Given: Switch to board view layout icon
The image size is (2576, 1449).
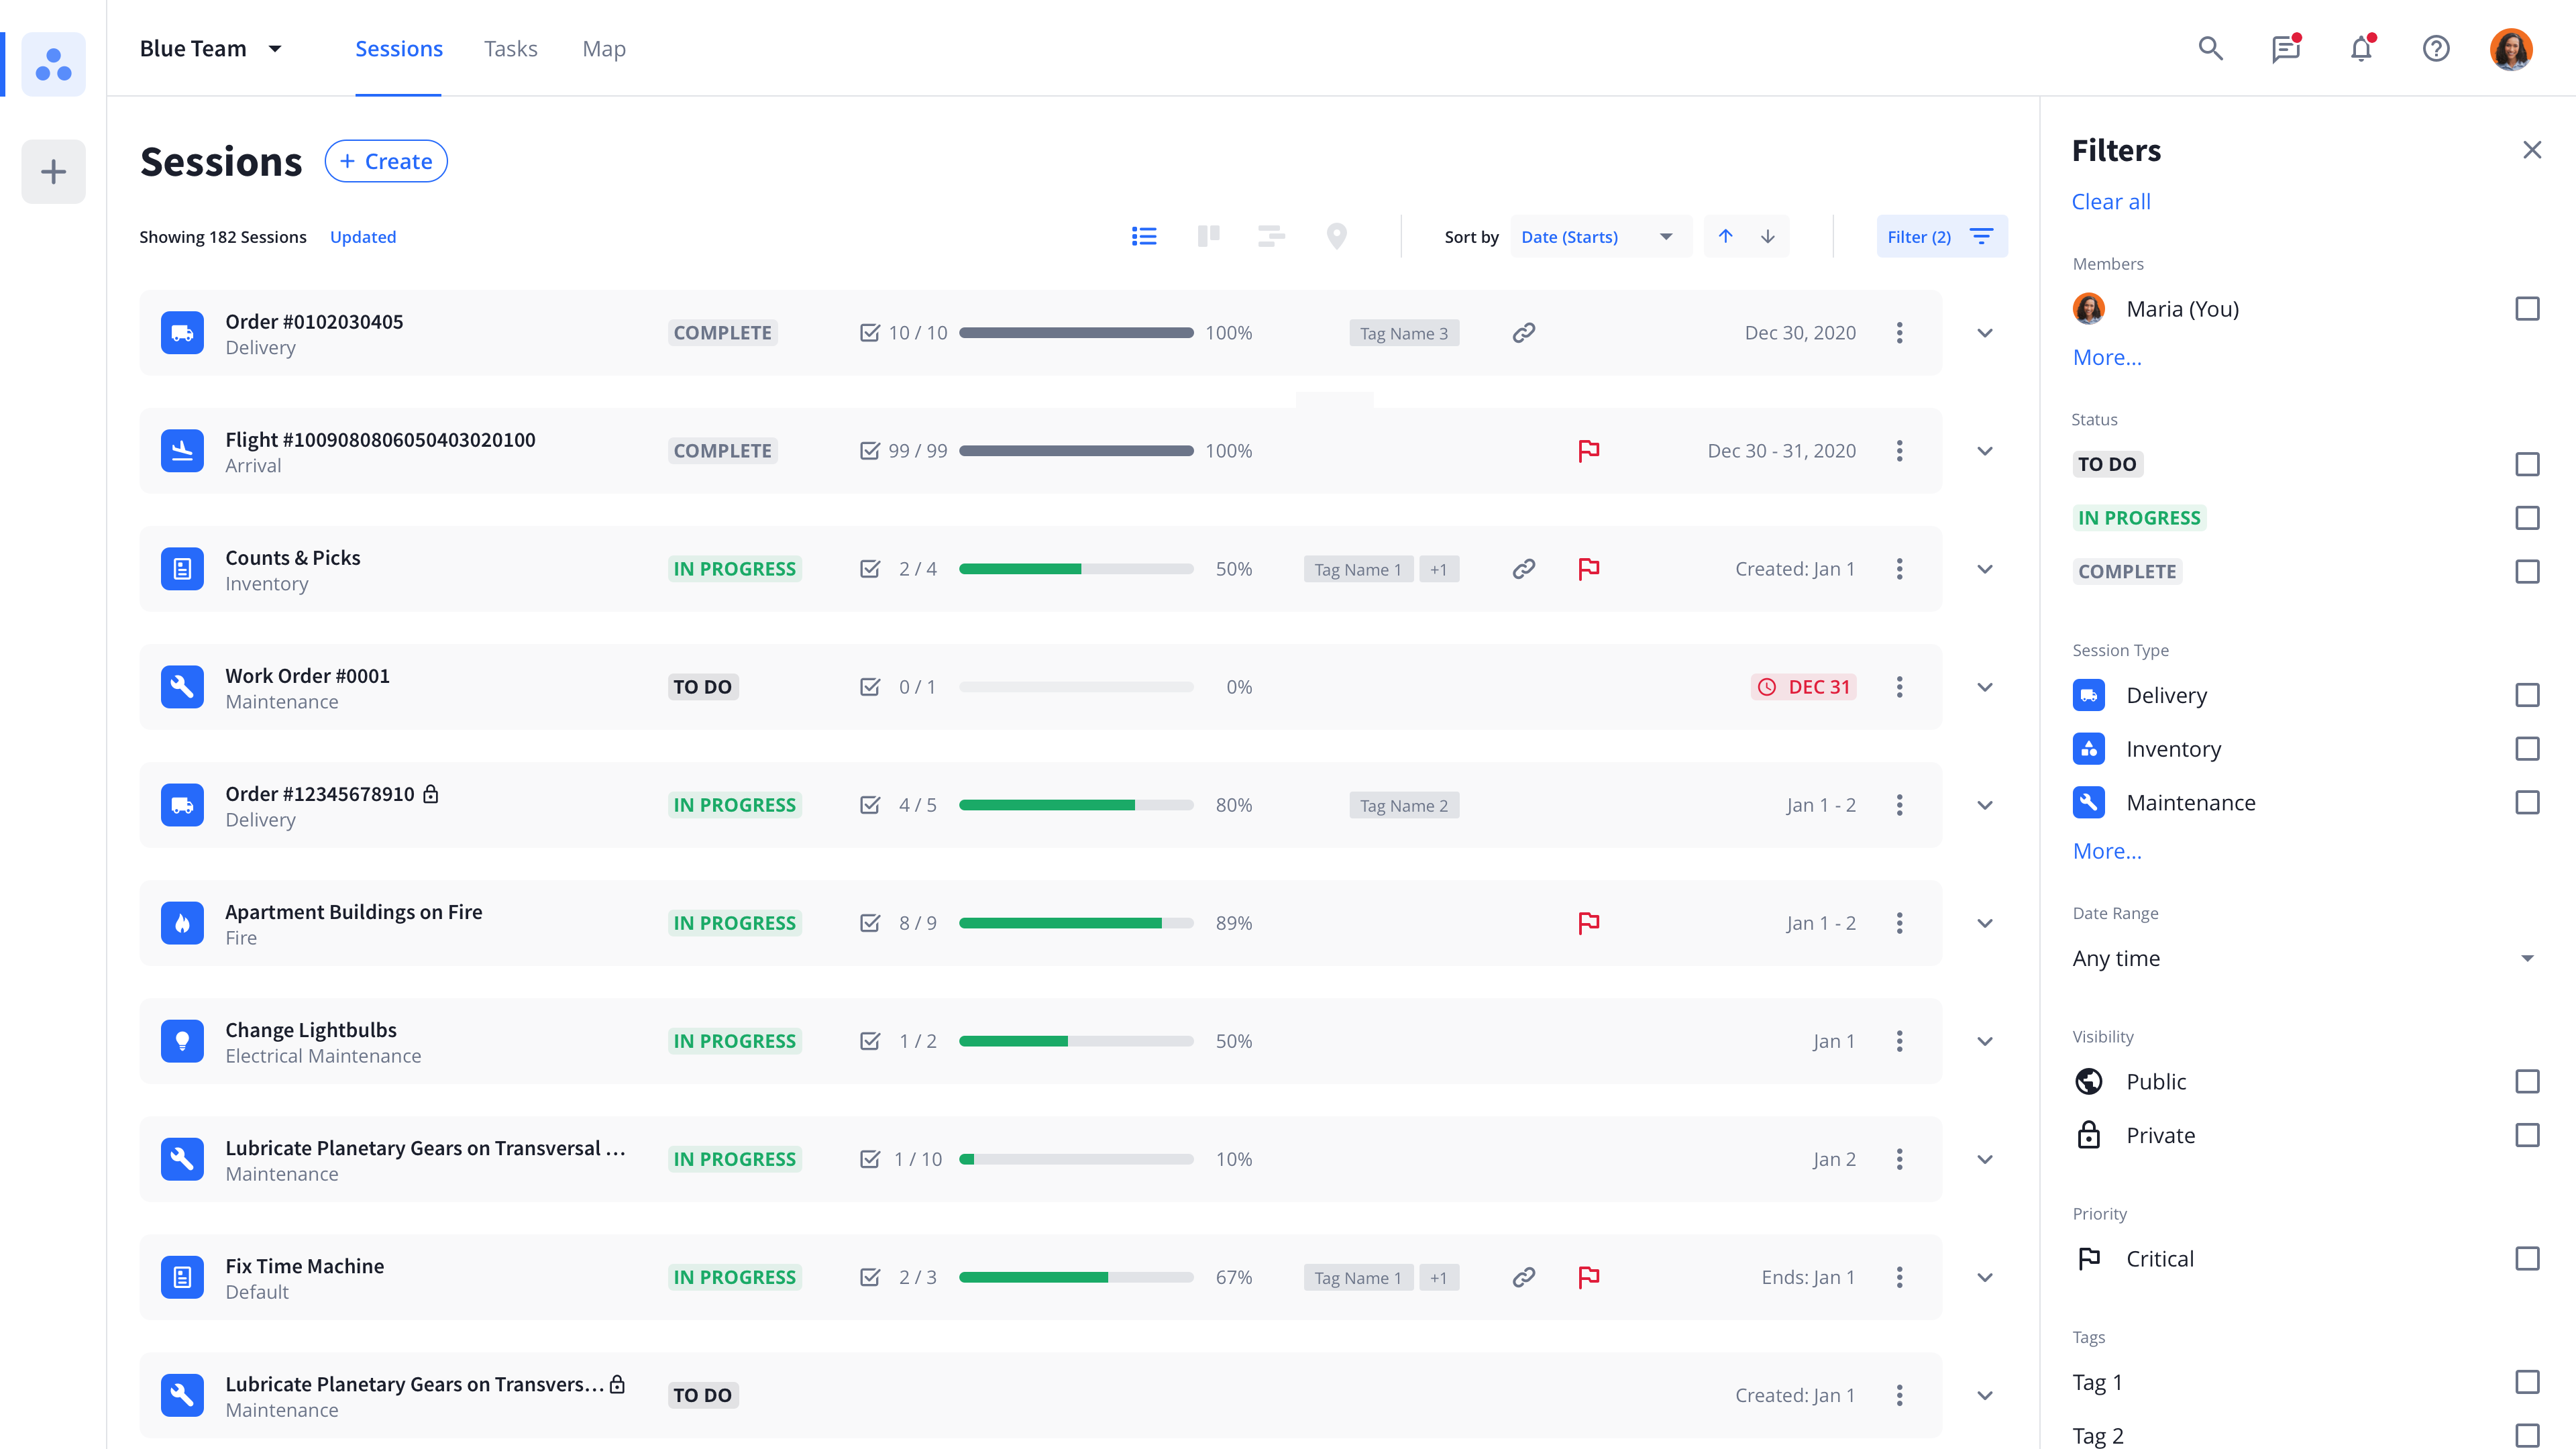Looking at the screenshot, I should pos(1208,236).
